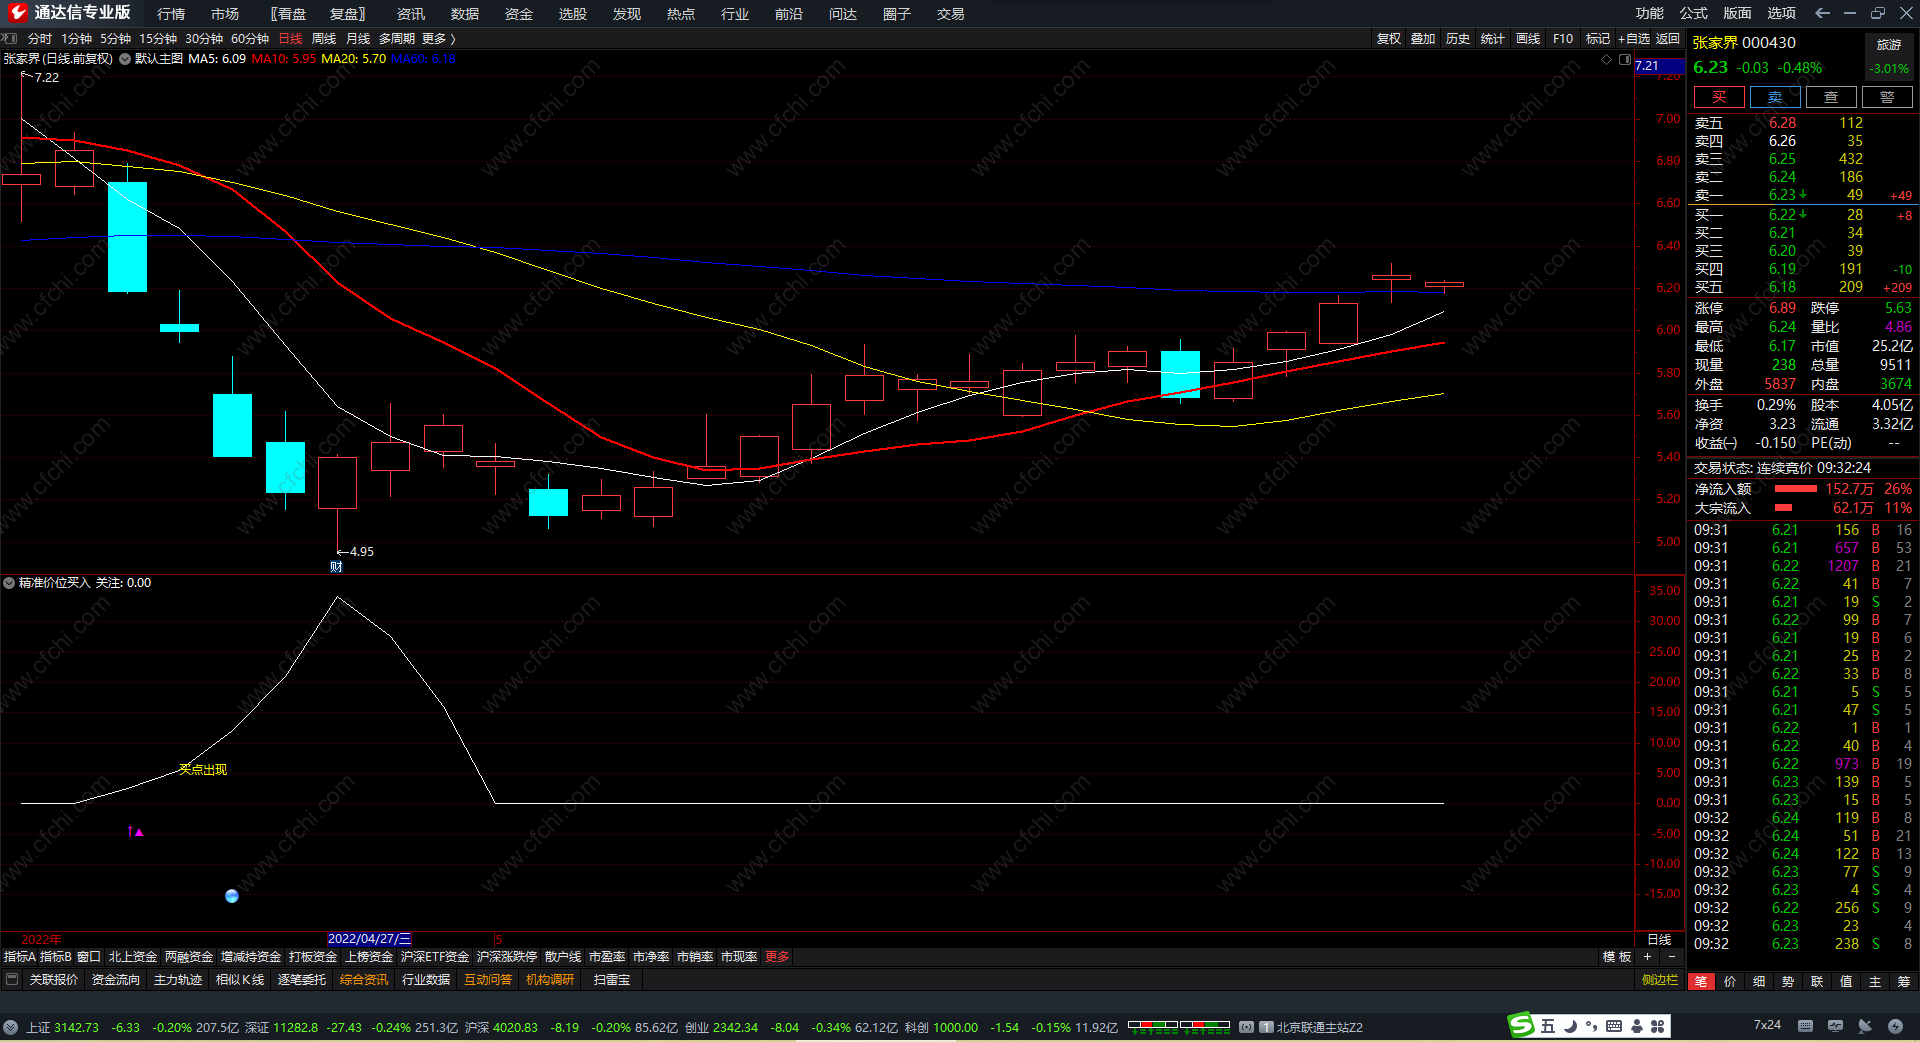Click the minus button beside 模板

coord(1671,957)
